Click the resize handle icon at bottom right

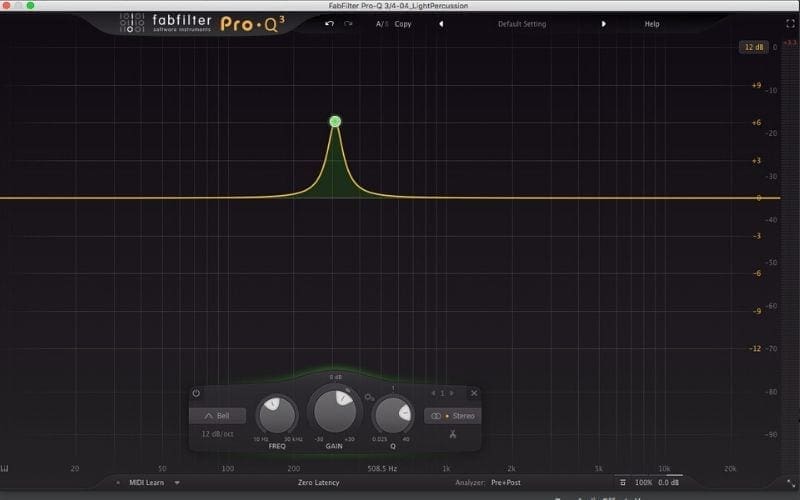[x=791, y=483]
